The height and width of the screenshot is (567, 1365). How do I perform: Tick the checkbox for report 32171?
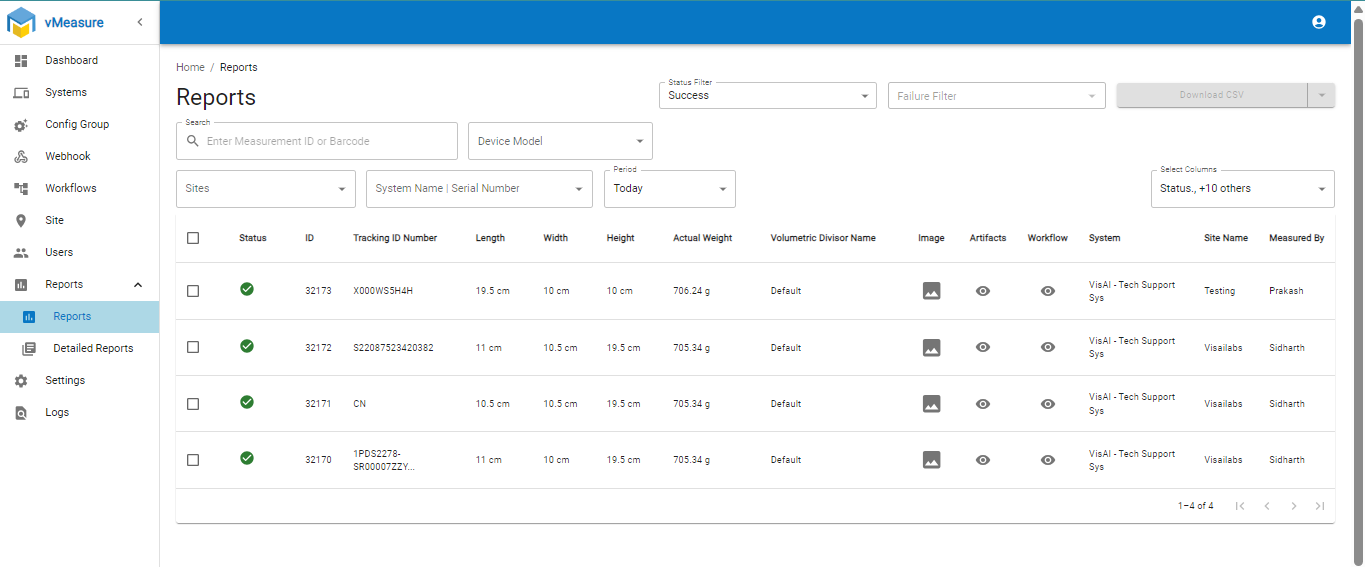[193, 404]
